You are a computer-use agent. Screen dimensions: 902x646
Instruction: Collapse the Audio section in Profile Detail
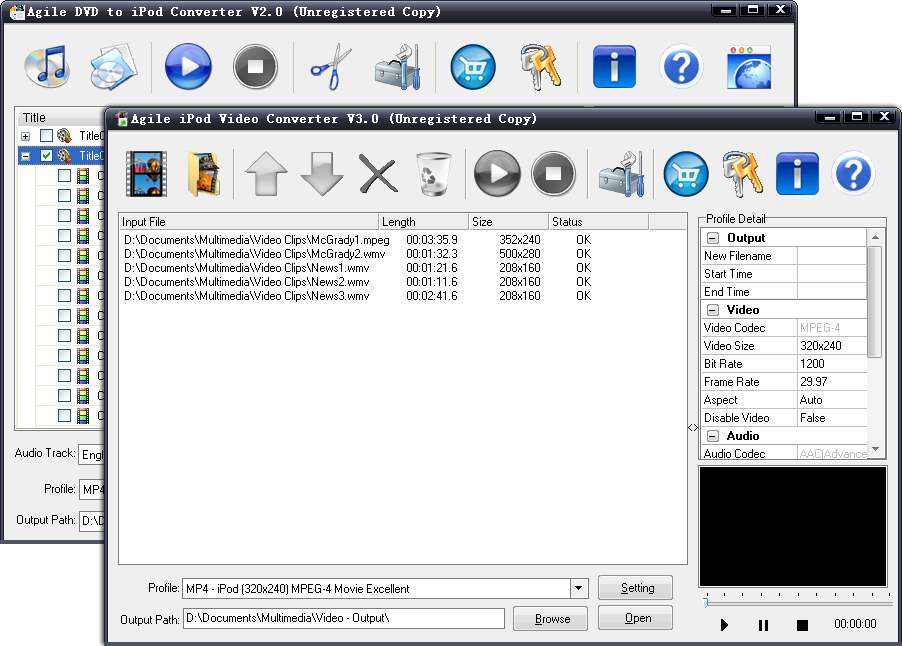tap(713, 435)
